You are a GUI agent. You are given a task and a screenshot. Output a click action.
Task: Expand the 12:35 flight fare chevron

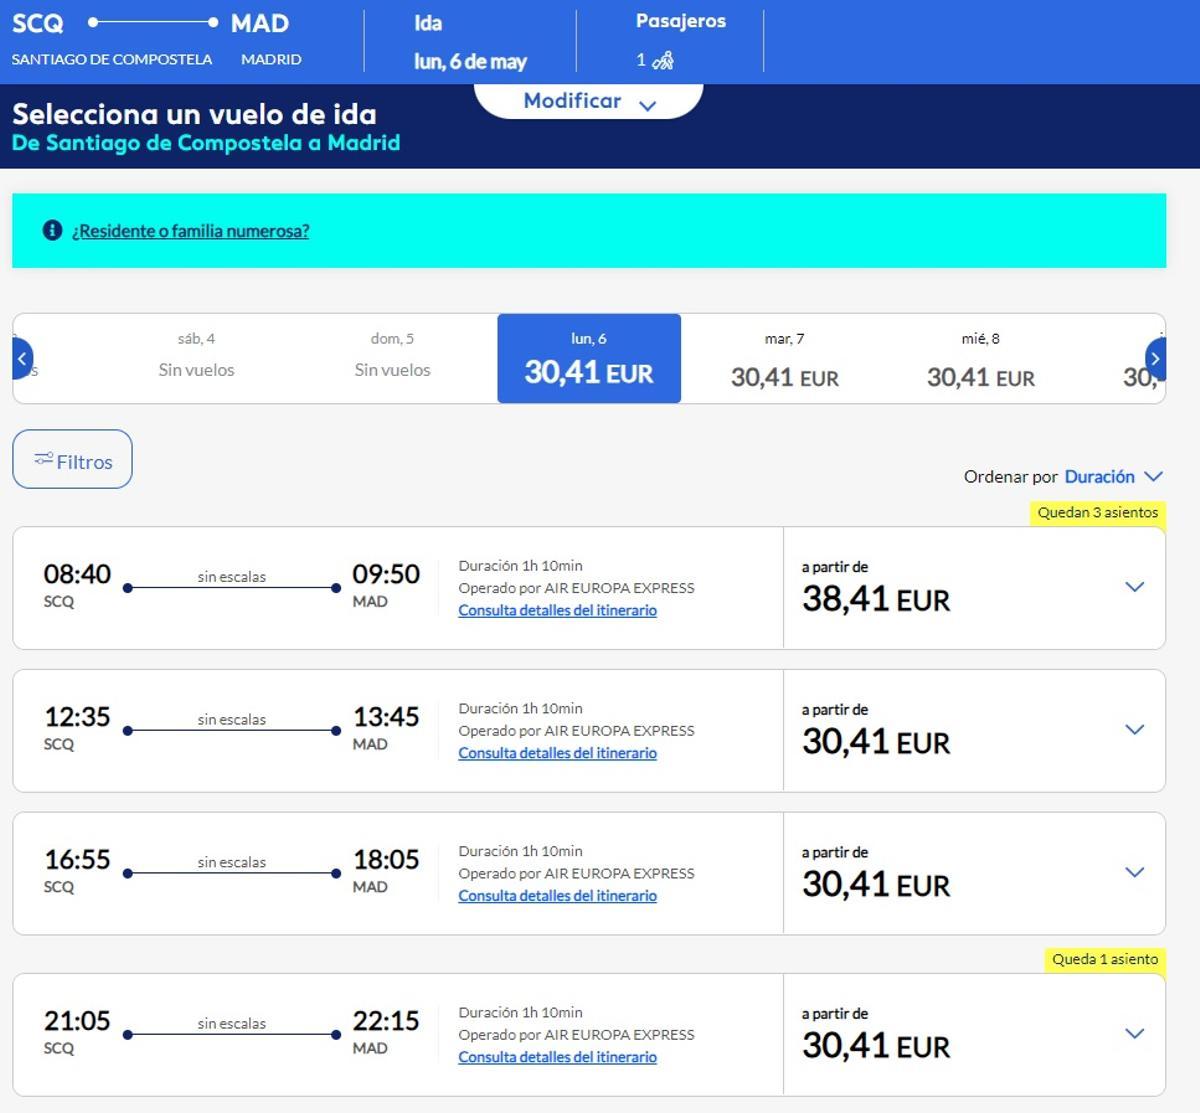[1134, 730]
